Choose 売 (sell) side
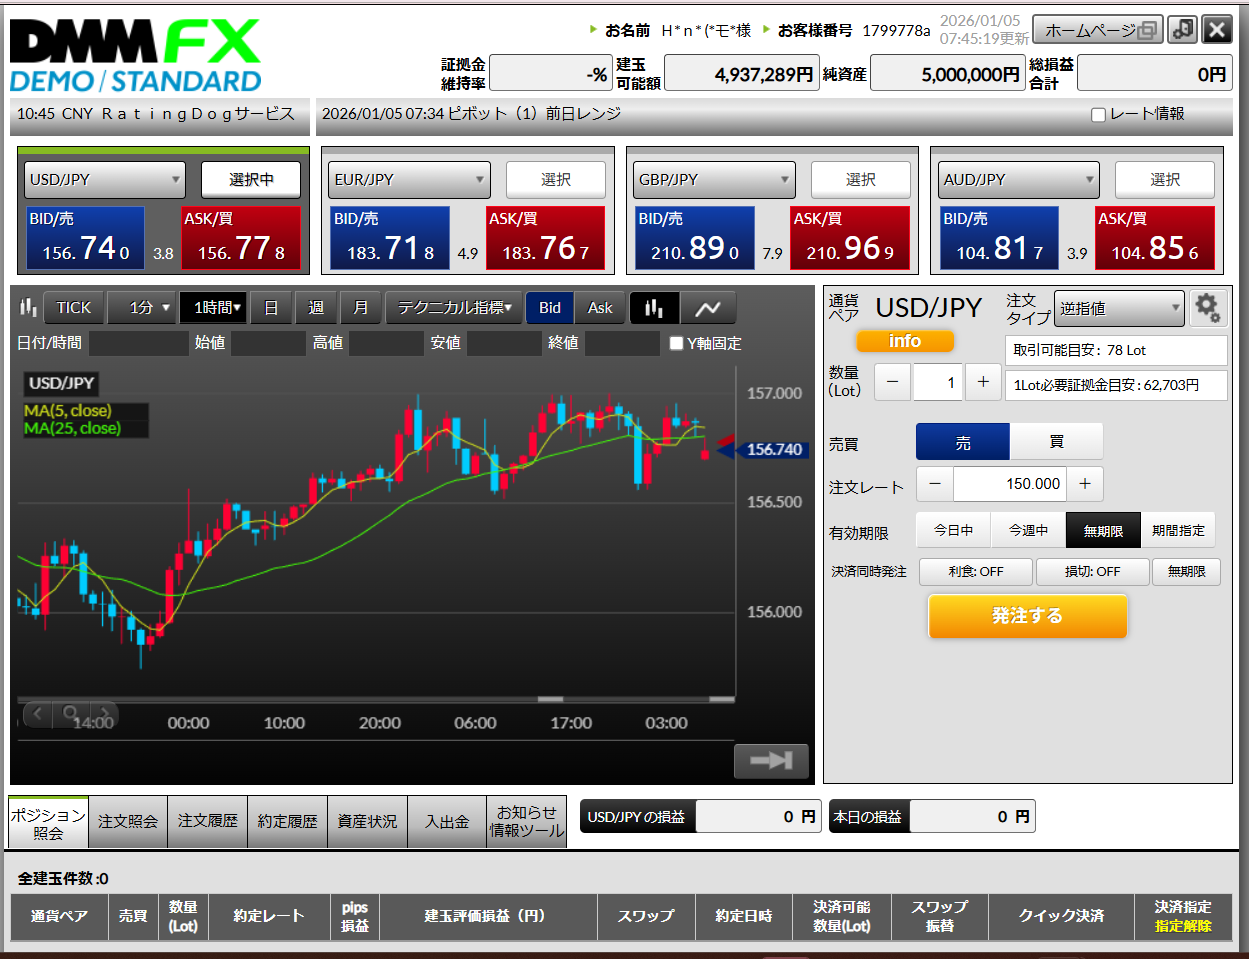Screen dimensions: 1249x959 click(963, 442)
